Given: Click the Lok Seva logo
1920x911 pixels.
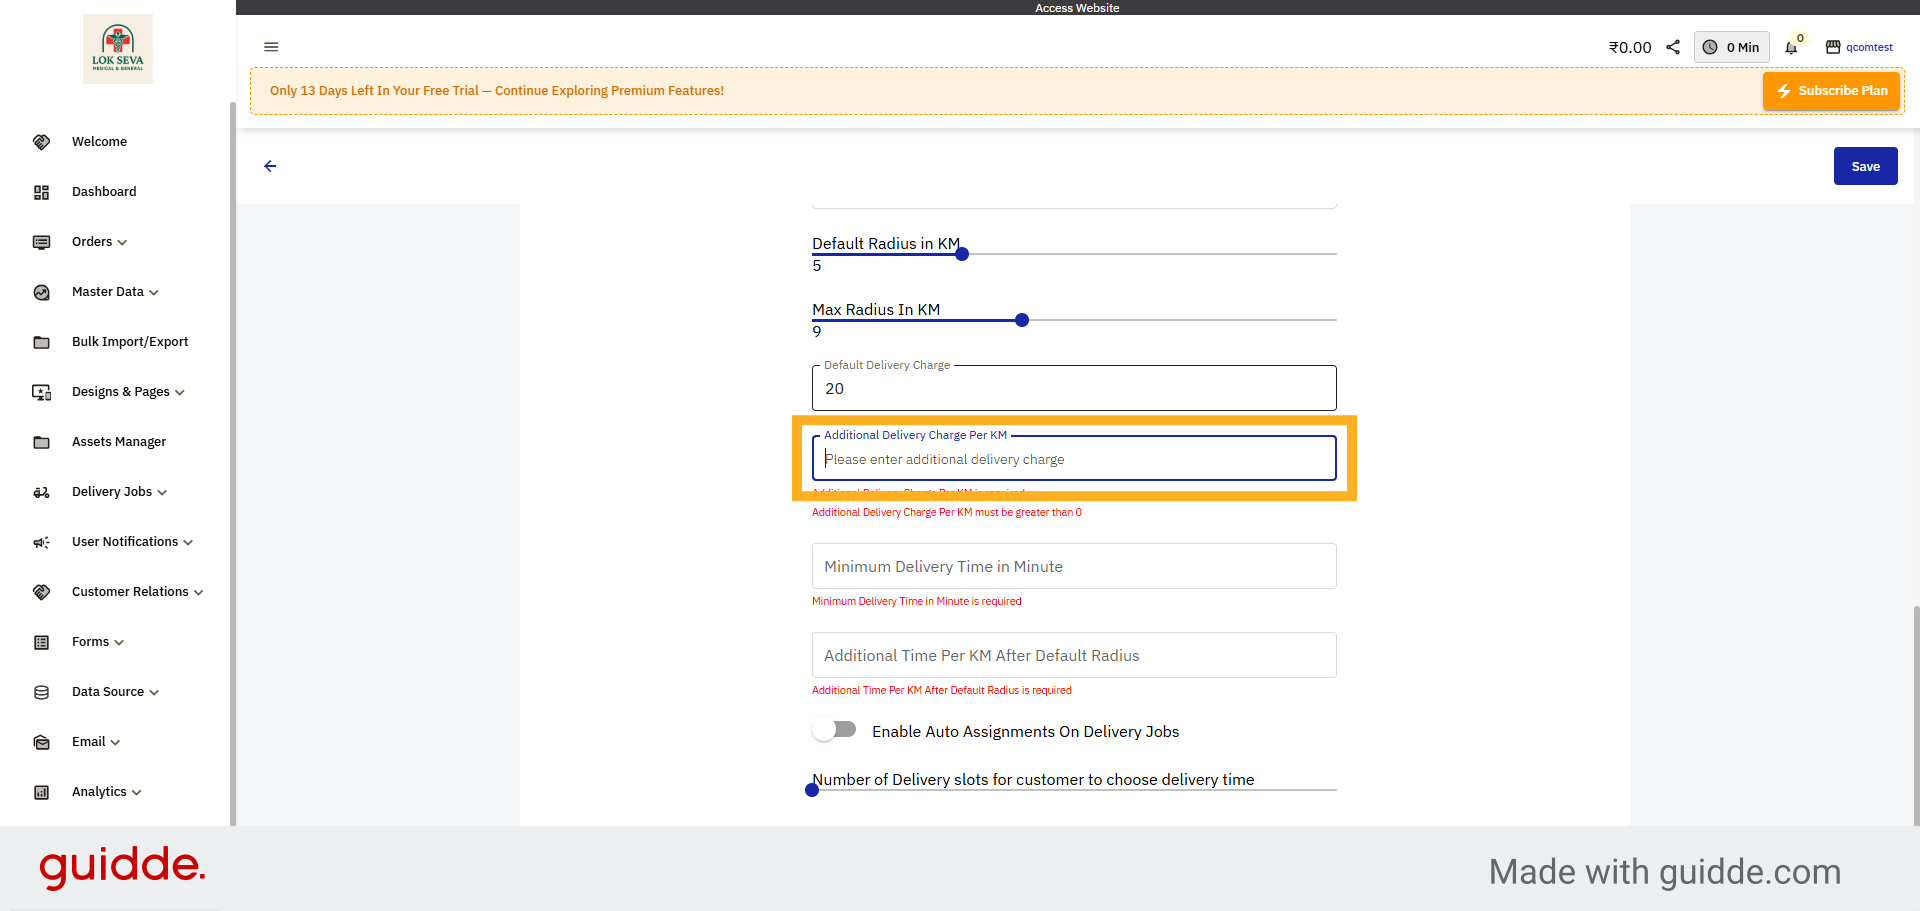Looking at the screenshot, I should pos(118,49).
